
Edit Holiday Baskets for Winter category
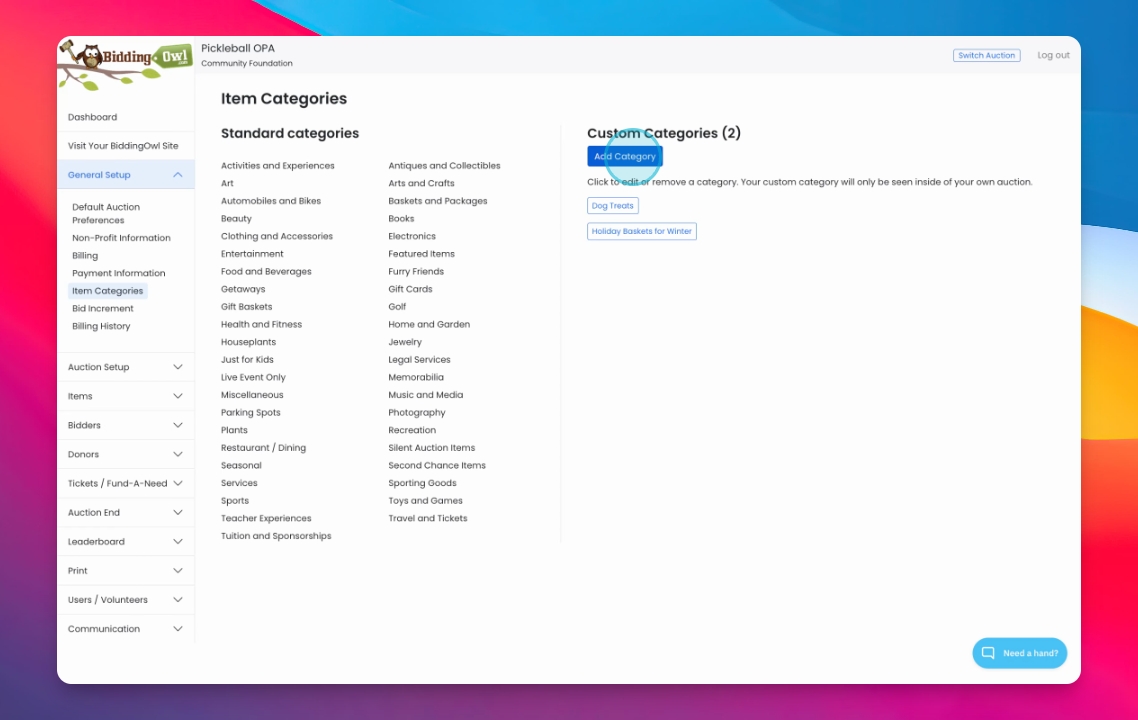click(x=642, y=231)
